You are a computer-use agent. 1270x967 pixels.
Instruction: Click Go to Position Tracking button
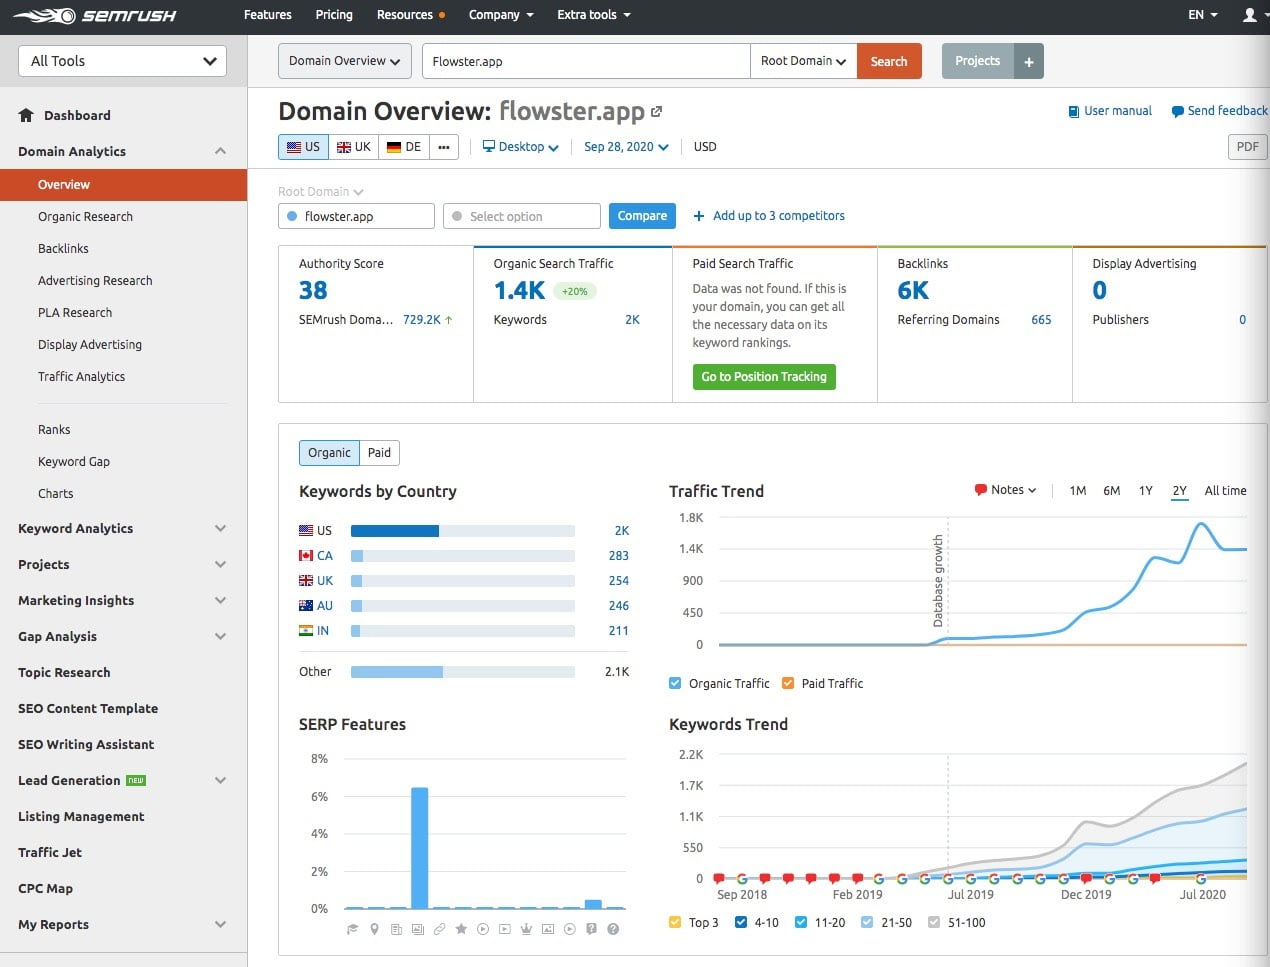click(x=764, y=377)
